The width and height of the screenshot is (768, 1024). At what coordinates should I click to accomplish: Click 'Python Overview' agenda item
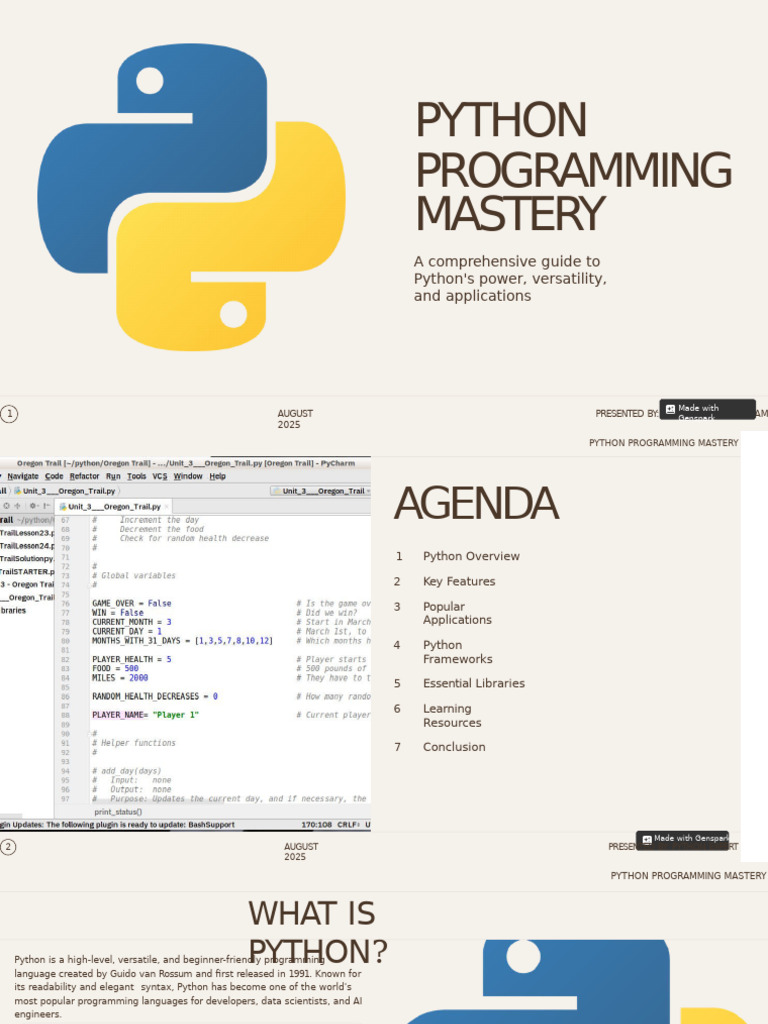coord(471,556)
